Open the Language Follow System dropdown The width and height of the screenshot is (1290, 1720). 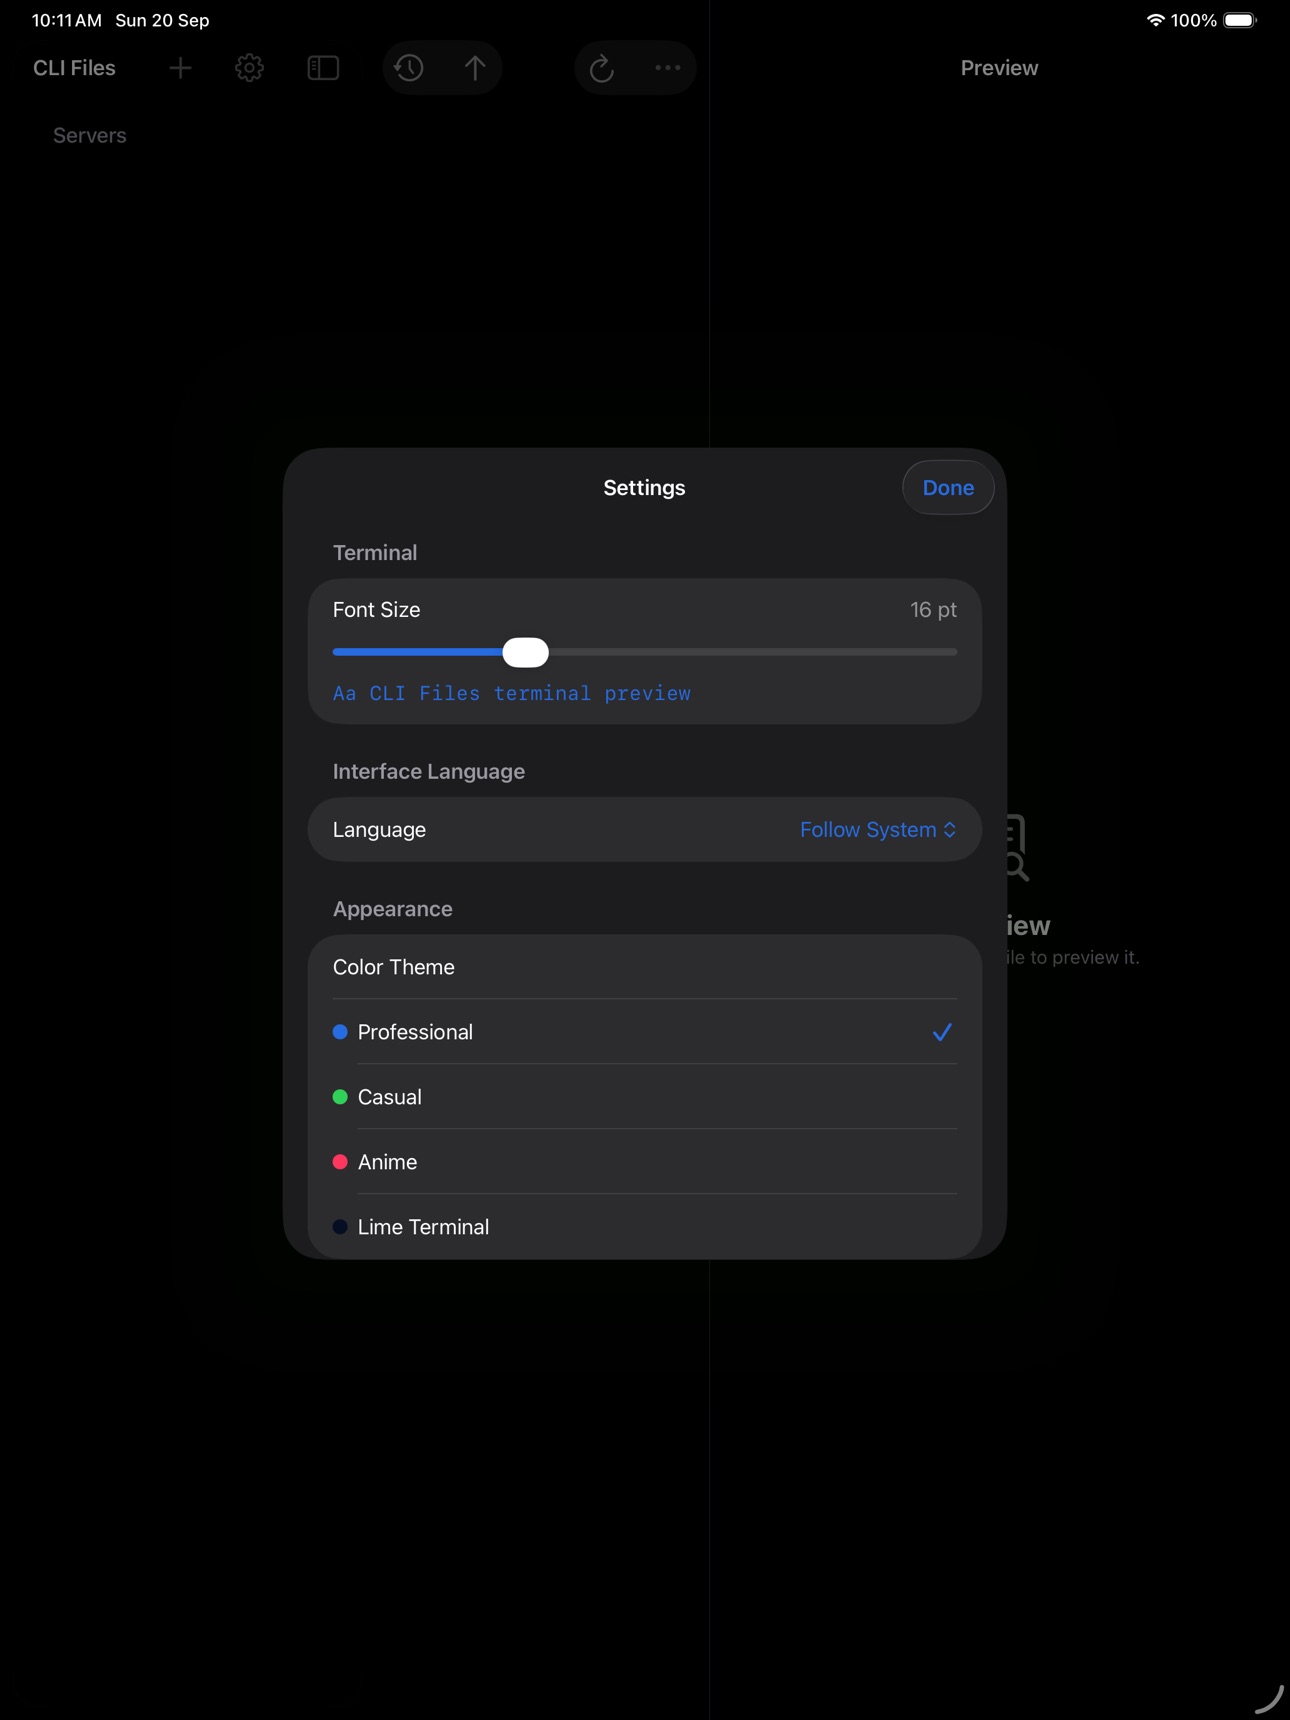tap(878, 830)
